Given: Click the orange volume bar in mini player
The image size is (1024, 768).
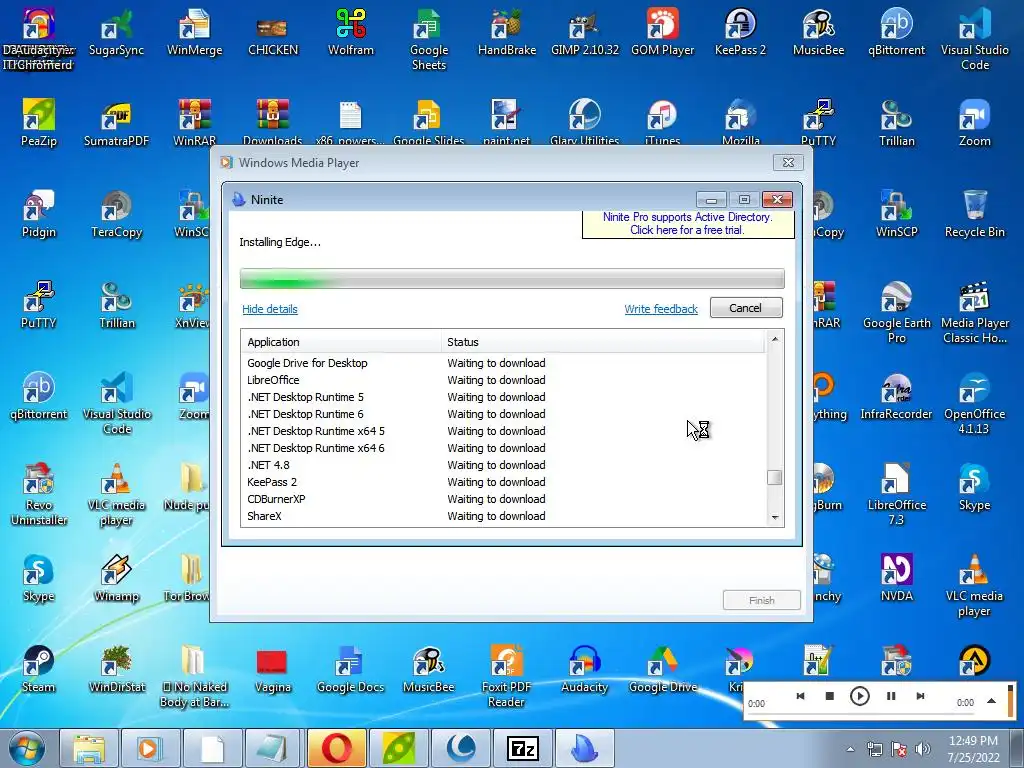Looking at the screenshot, I should pyautogui.click(x=1010, y=700).
